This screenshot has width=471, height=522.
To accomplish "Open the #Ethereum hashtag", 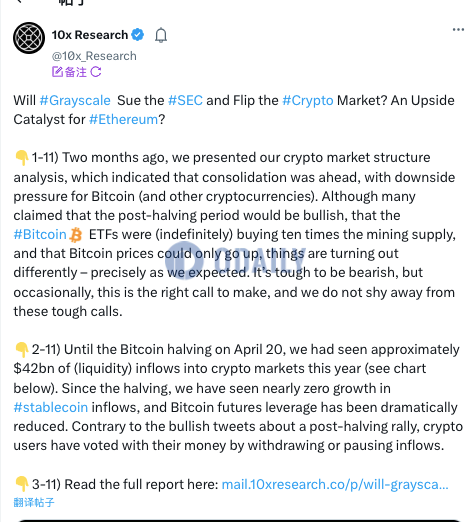I will 123,119.
